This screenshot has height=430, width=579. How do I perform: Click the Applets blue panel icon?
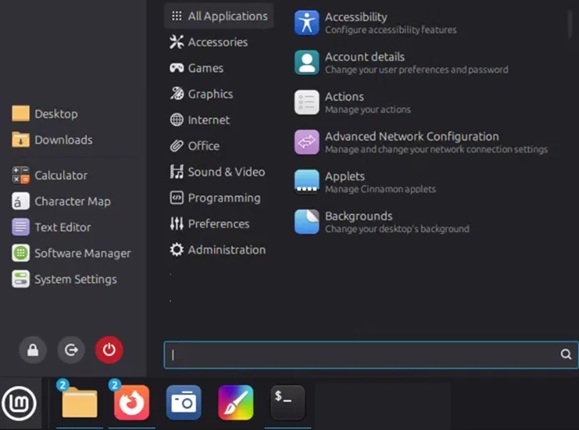click(306, 182)
